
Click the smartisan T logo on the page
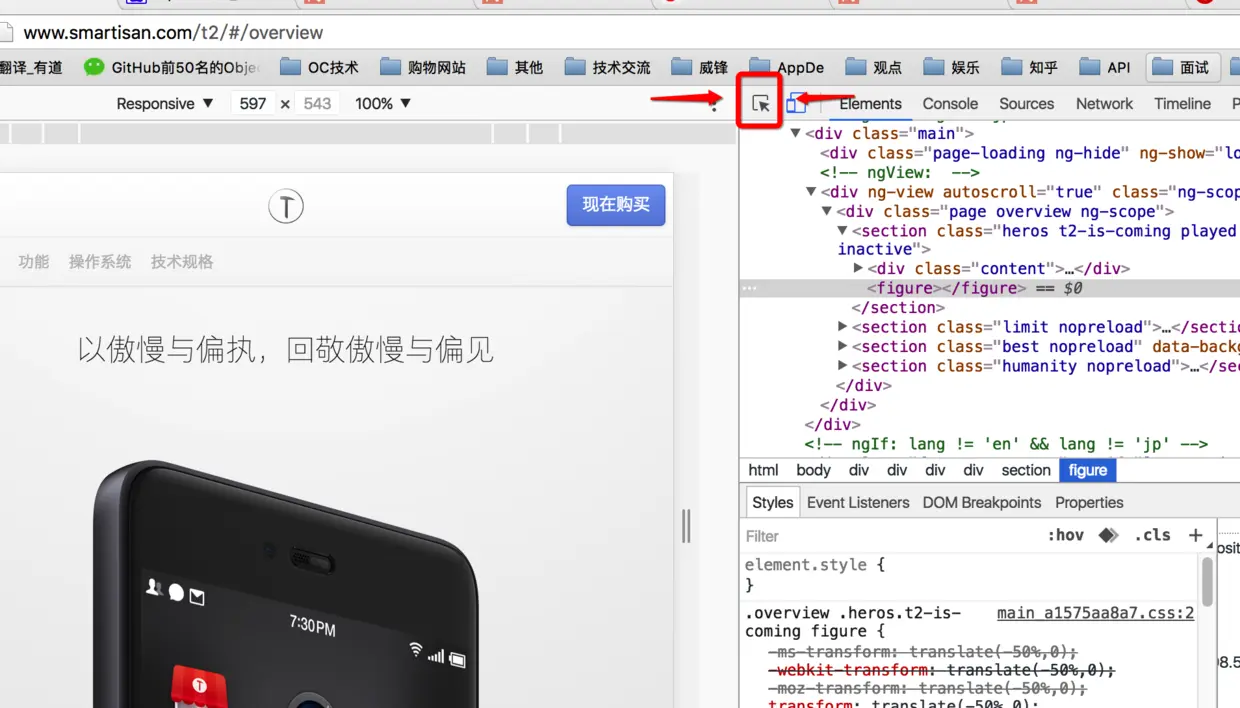(x=286, y=206)
